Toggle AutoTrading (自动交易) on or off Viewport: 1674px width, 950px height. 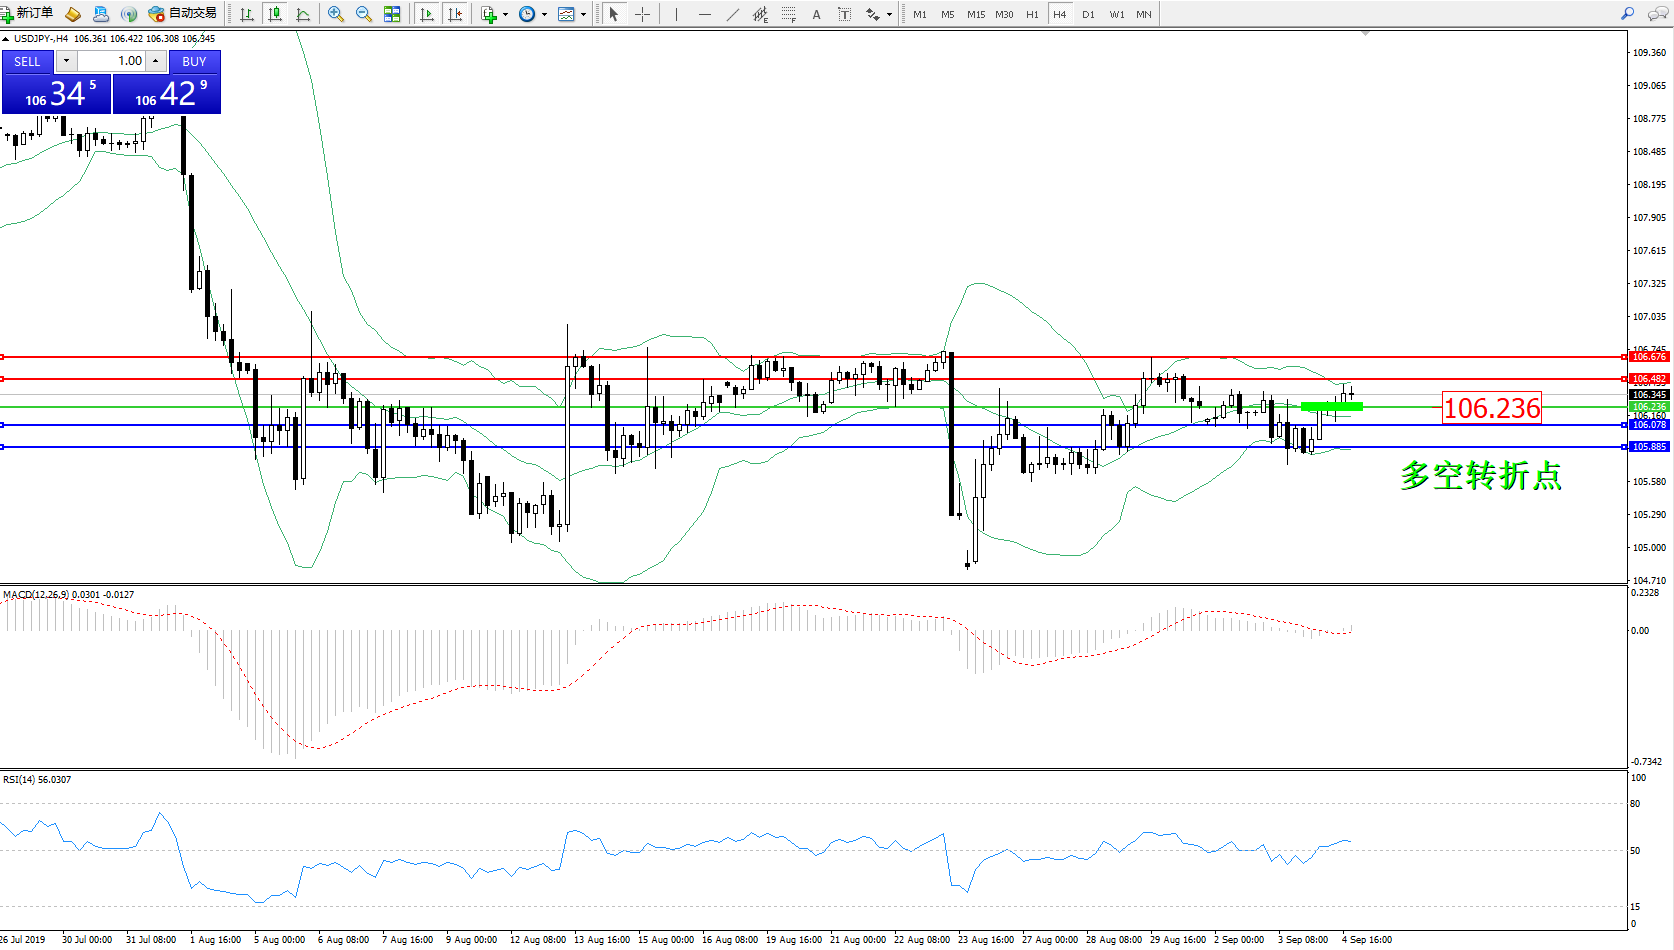(x=183, y=14)
